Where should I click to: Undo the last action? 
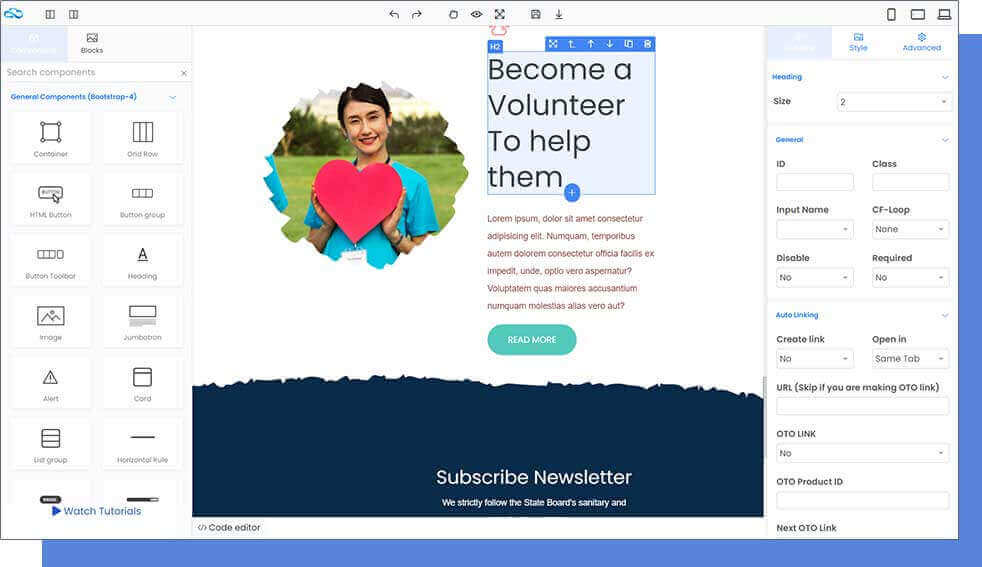click(x=394, y=14)
